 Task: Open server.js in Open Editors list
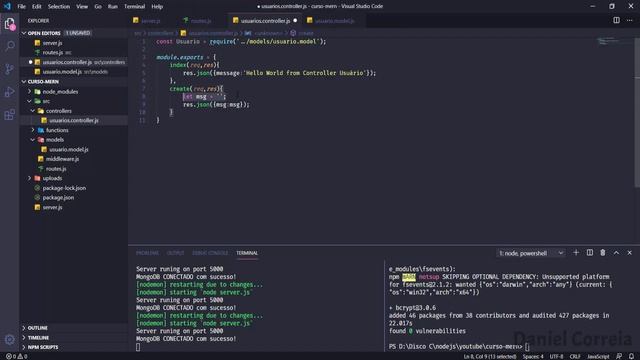52,43
